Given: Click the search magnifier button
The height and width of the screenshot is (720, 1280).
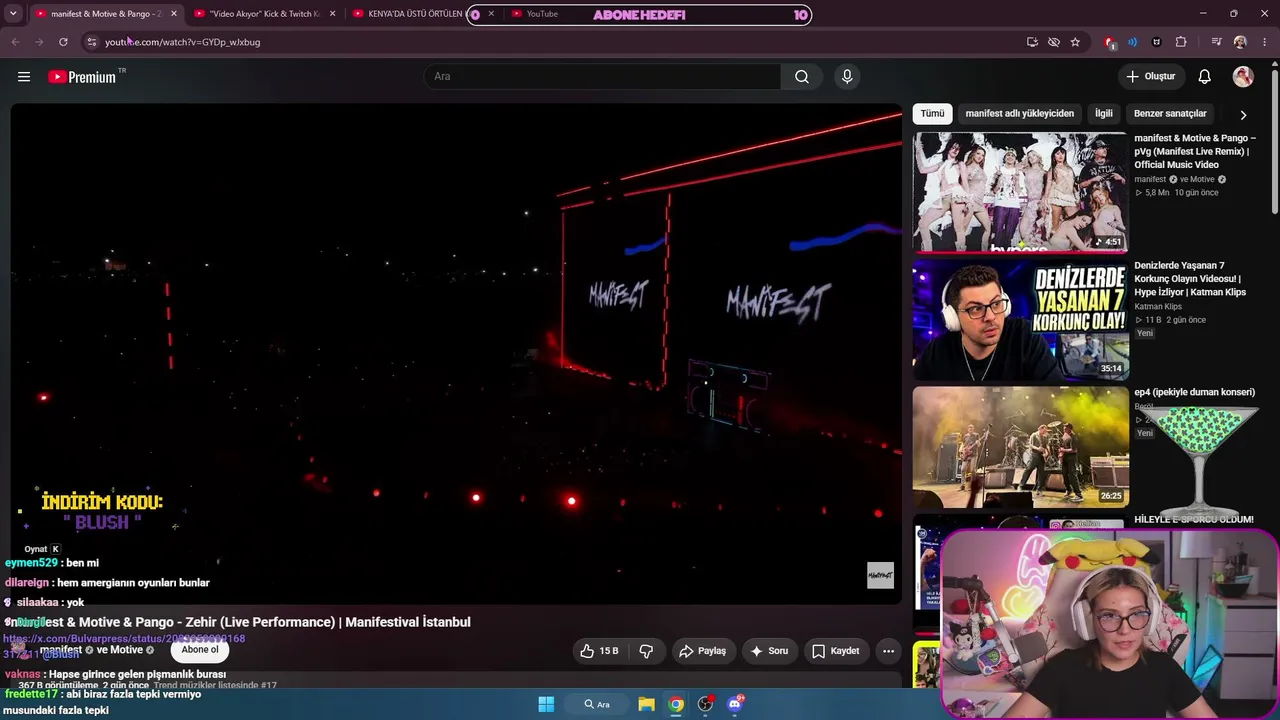Looking at the screenshot, I should click(802, 77).
